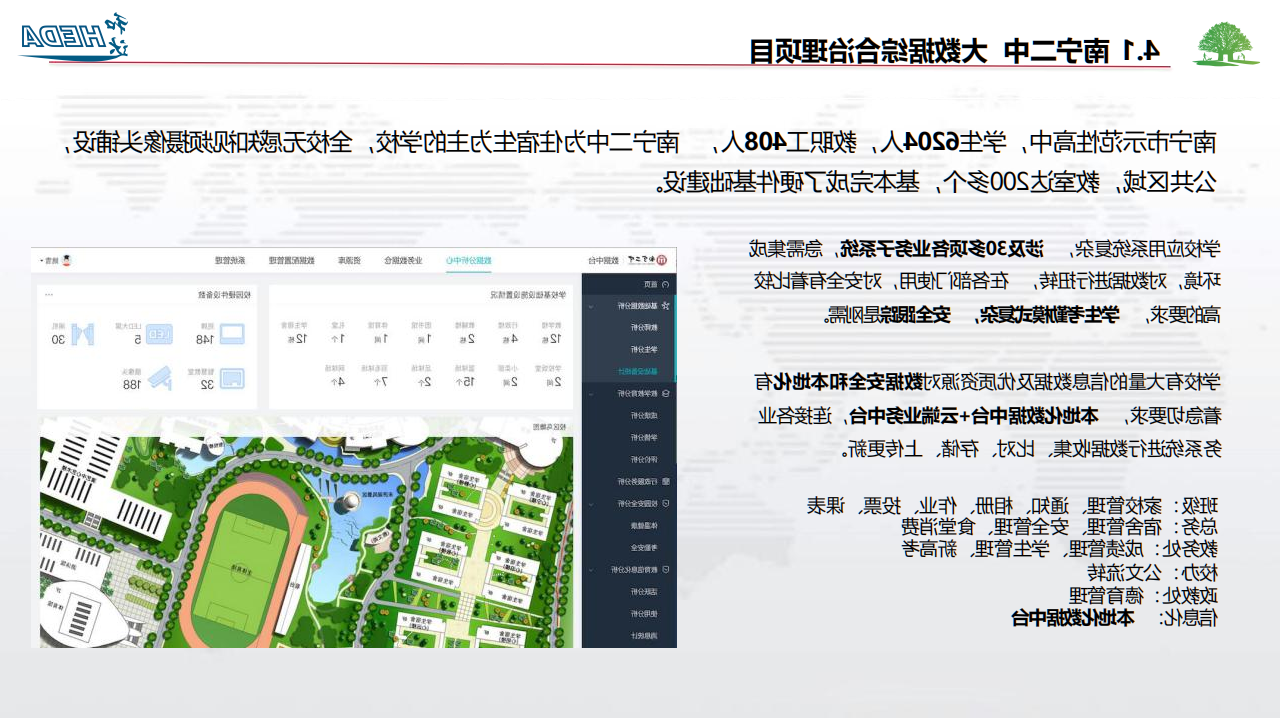
Task: Collapse the 教学教育分析 chevron
Action: (x=591, y=394)
